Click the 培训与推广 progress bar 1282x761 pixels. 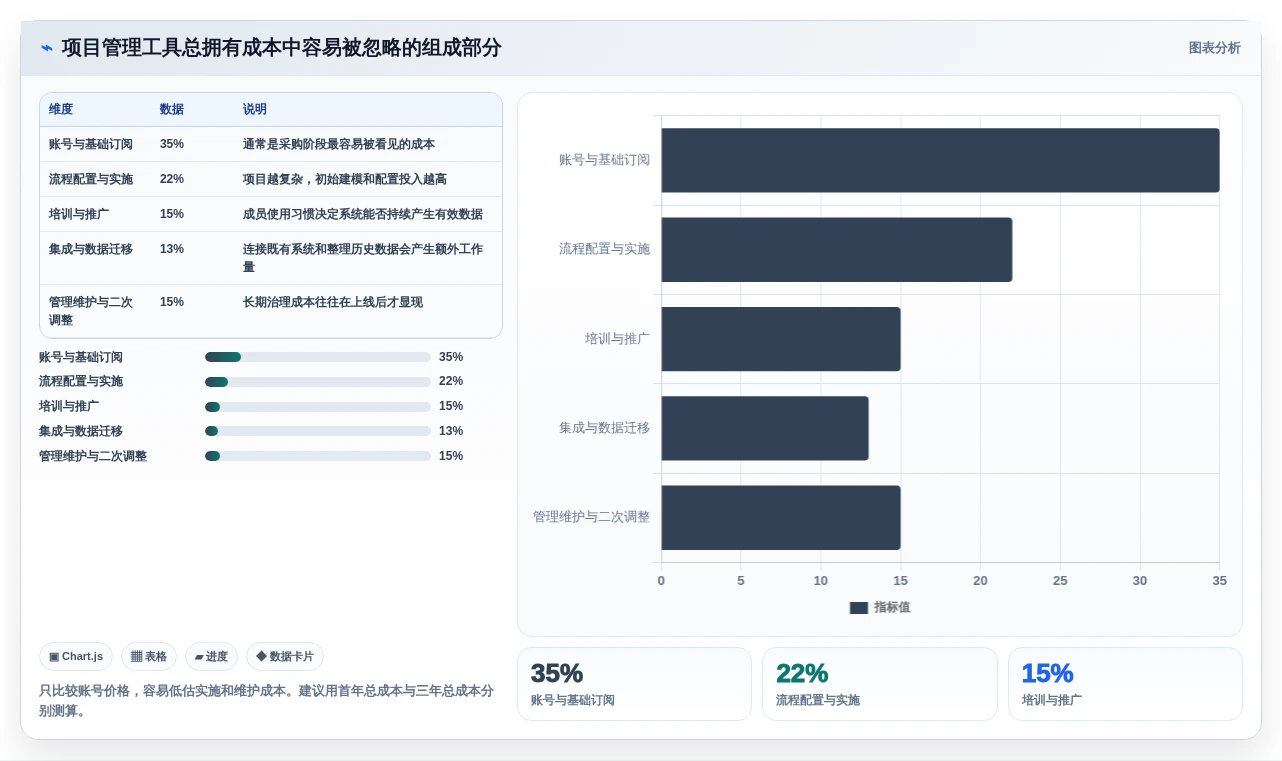[318, 407]
